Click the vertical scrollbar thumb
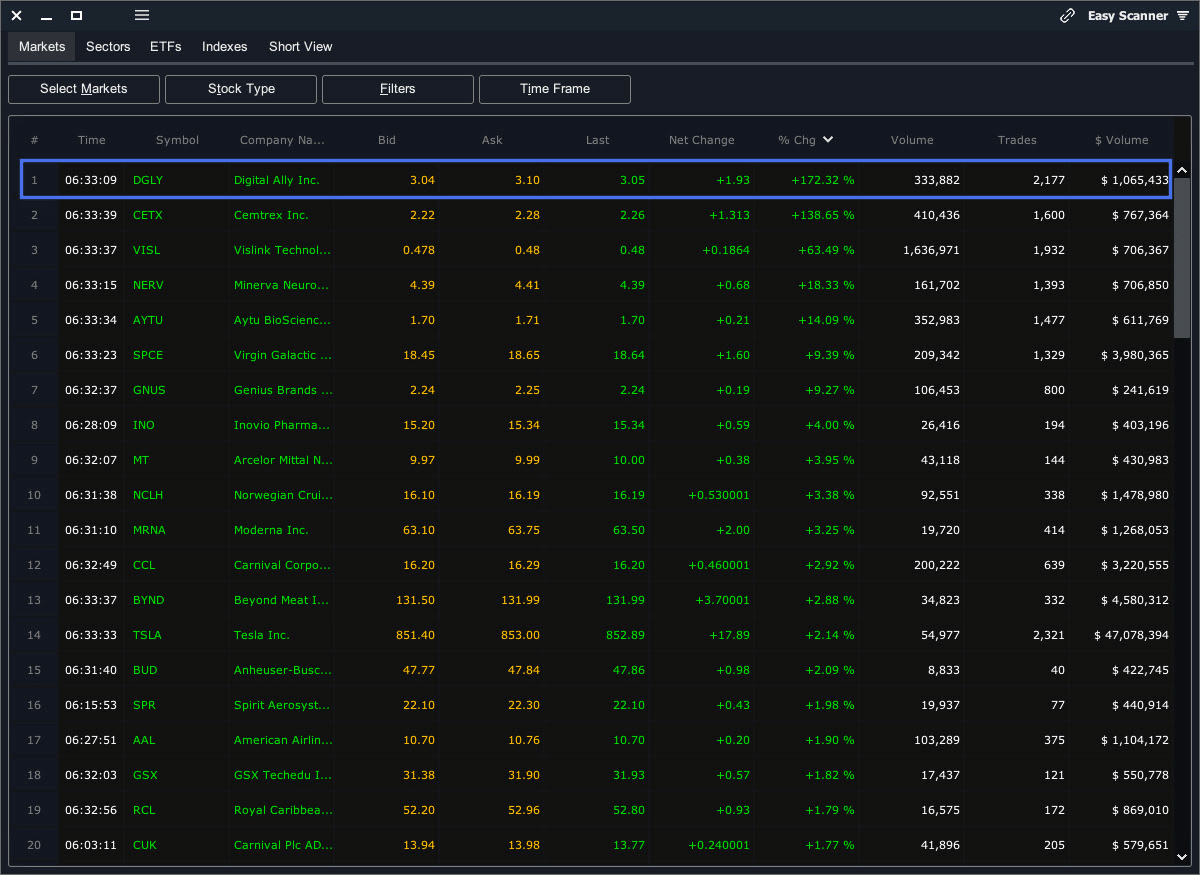The image size is (1200, 875). 1182,258
